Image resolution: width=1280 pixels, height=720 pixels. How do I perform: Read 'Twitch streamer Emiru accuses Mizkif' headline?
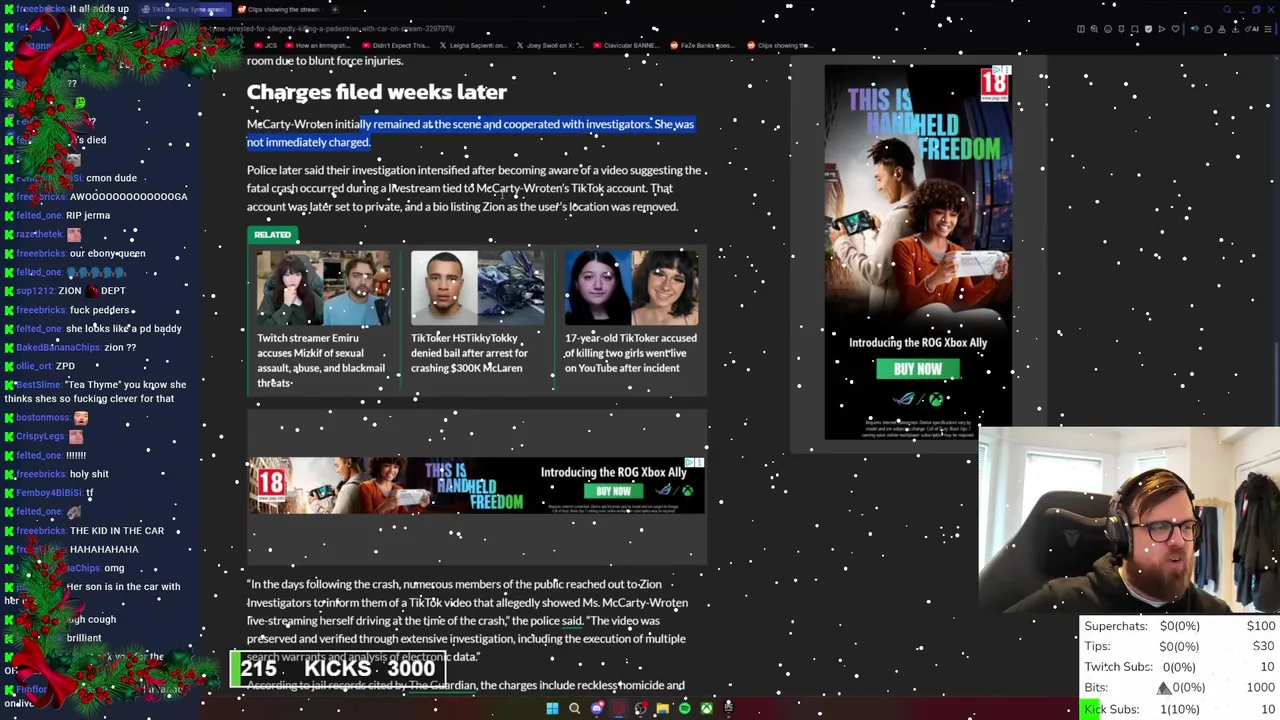321,360
